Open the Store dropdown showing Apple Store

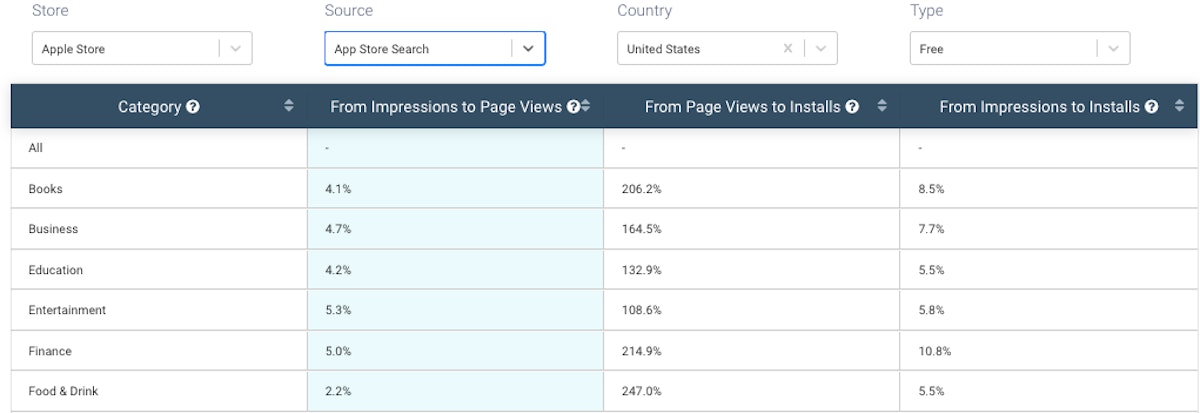[x=141, y=49]
